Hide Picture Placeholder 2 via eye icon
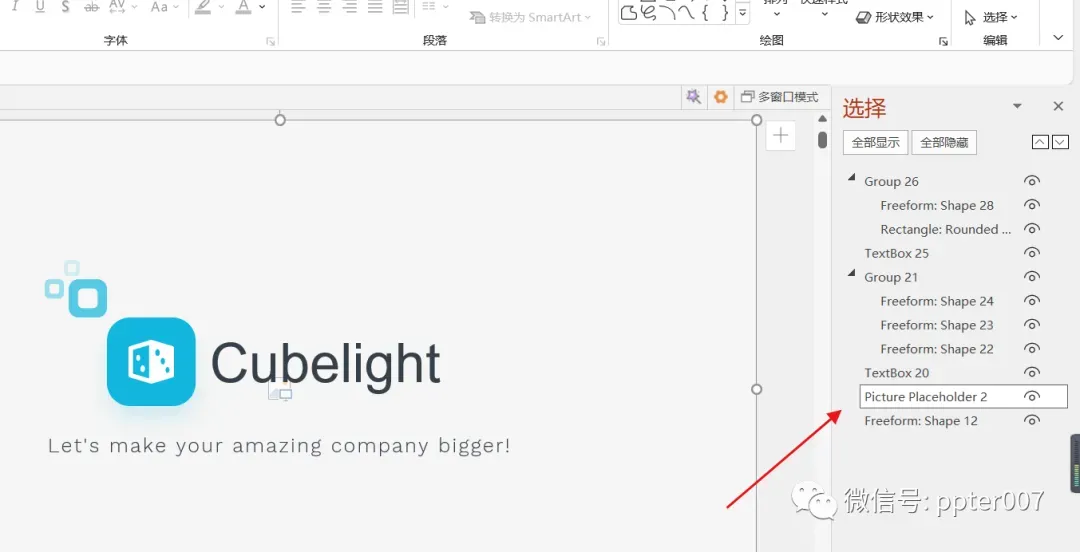This screenshot has width=1080, height=552. click(1031, 396)
